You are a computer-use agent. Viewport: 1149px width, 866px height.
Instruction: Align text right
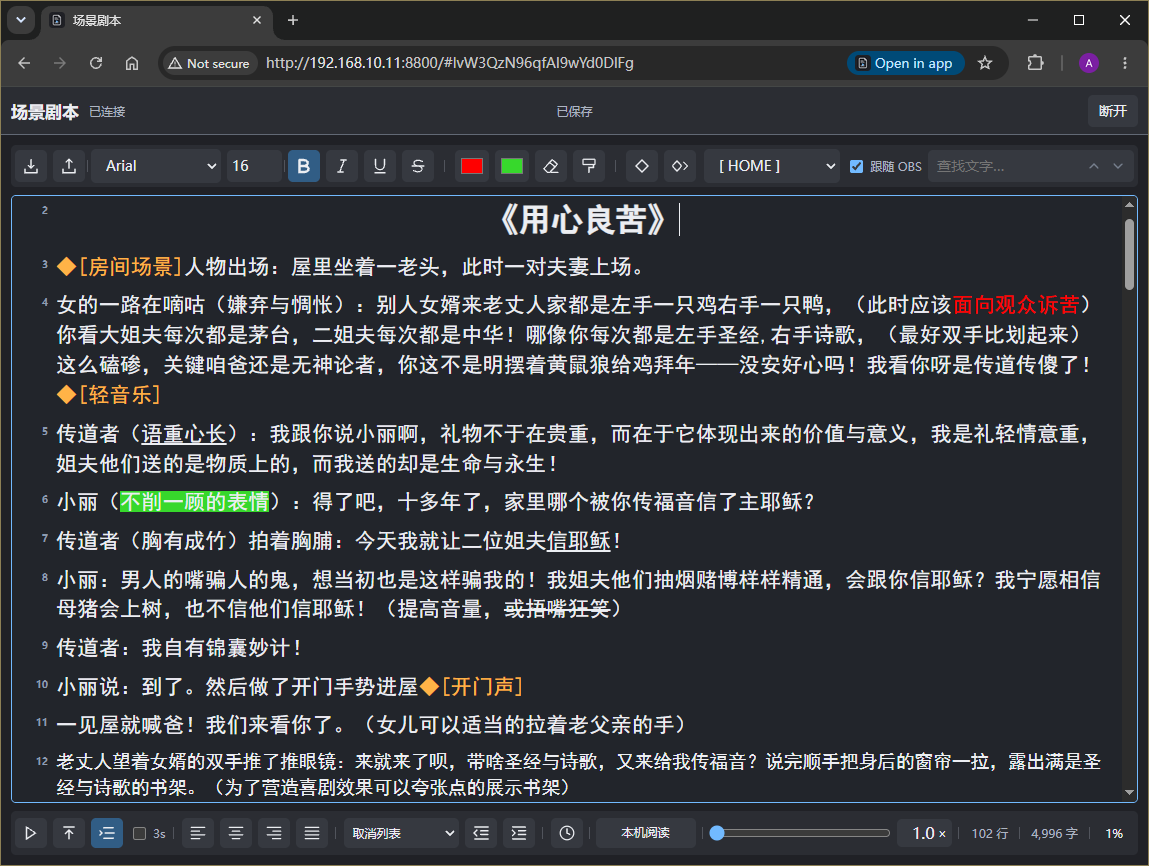point(274,833)
